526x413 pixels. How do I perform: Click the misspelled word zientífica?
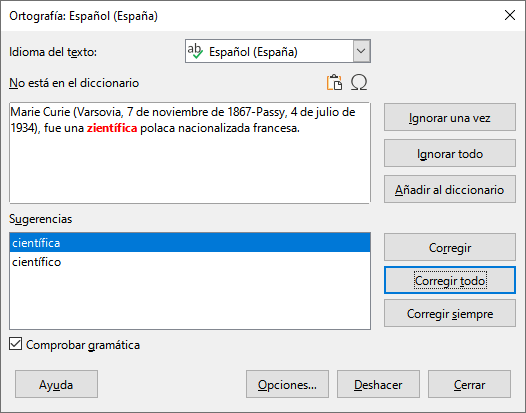(x=112, y=128)
